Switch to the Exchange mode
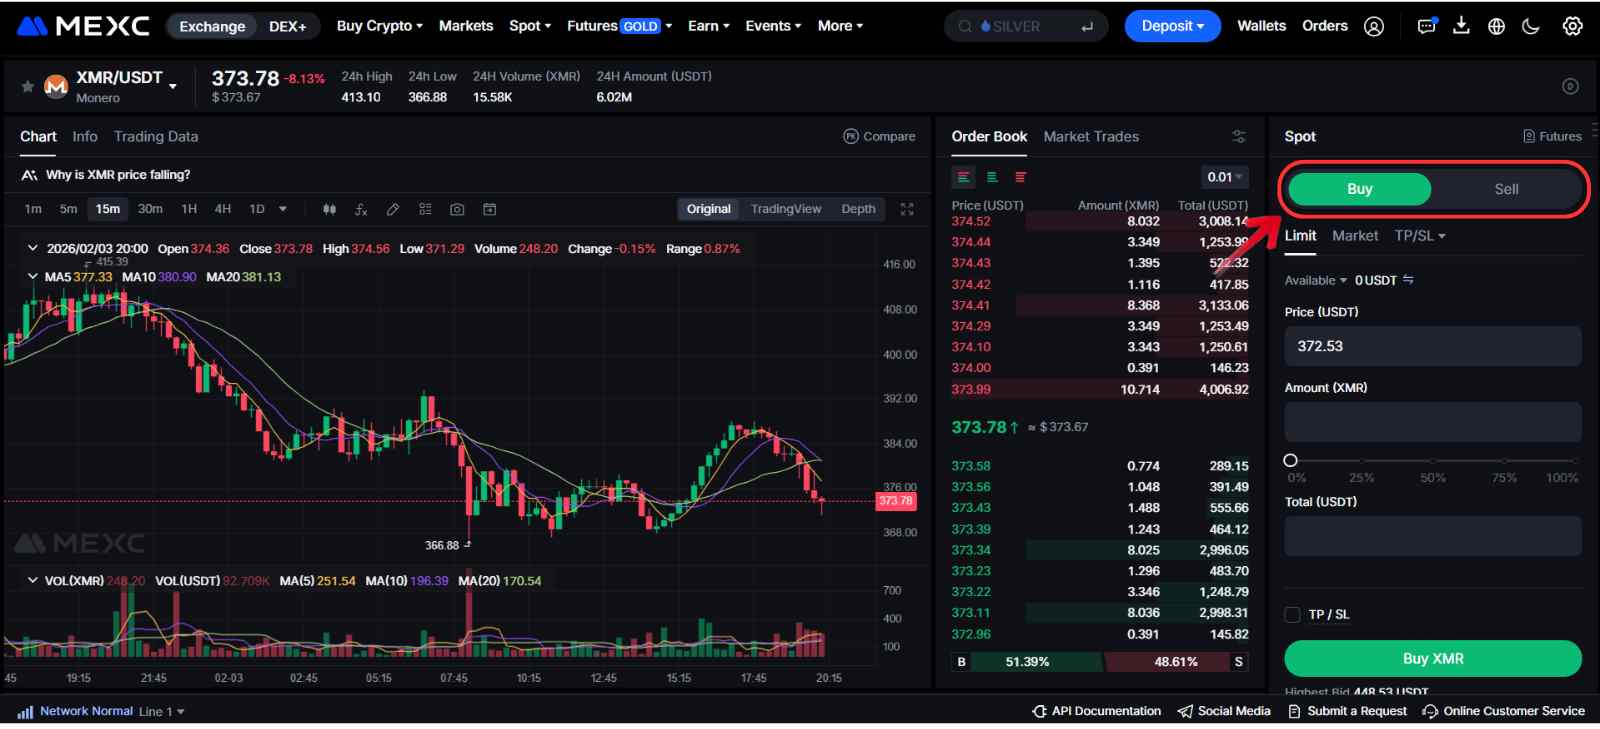 pos(212,26)
